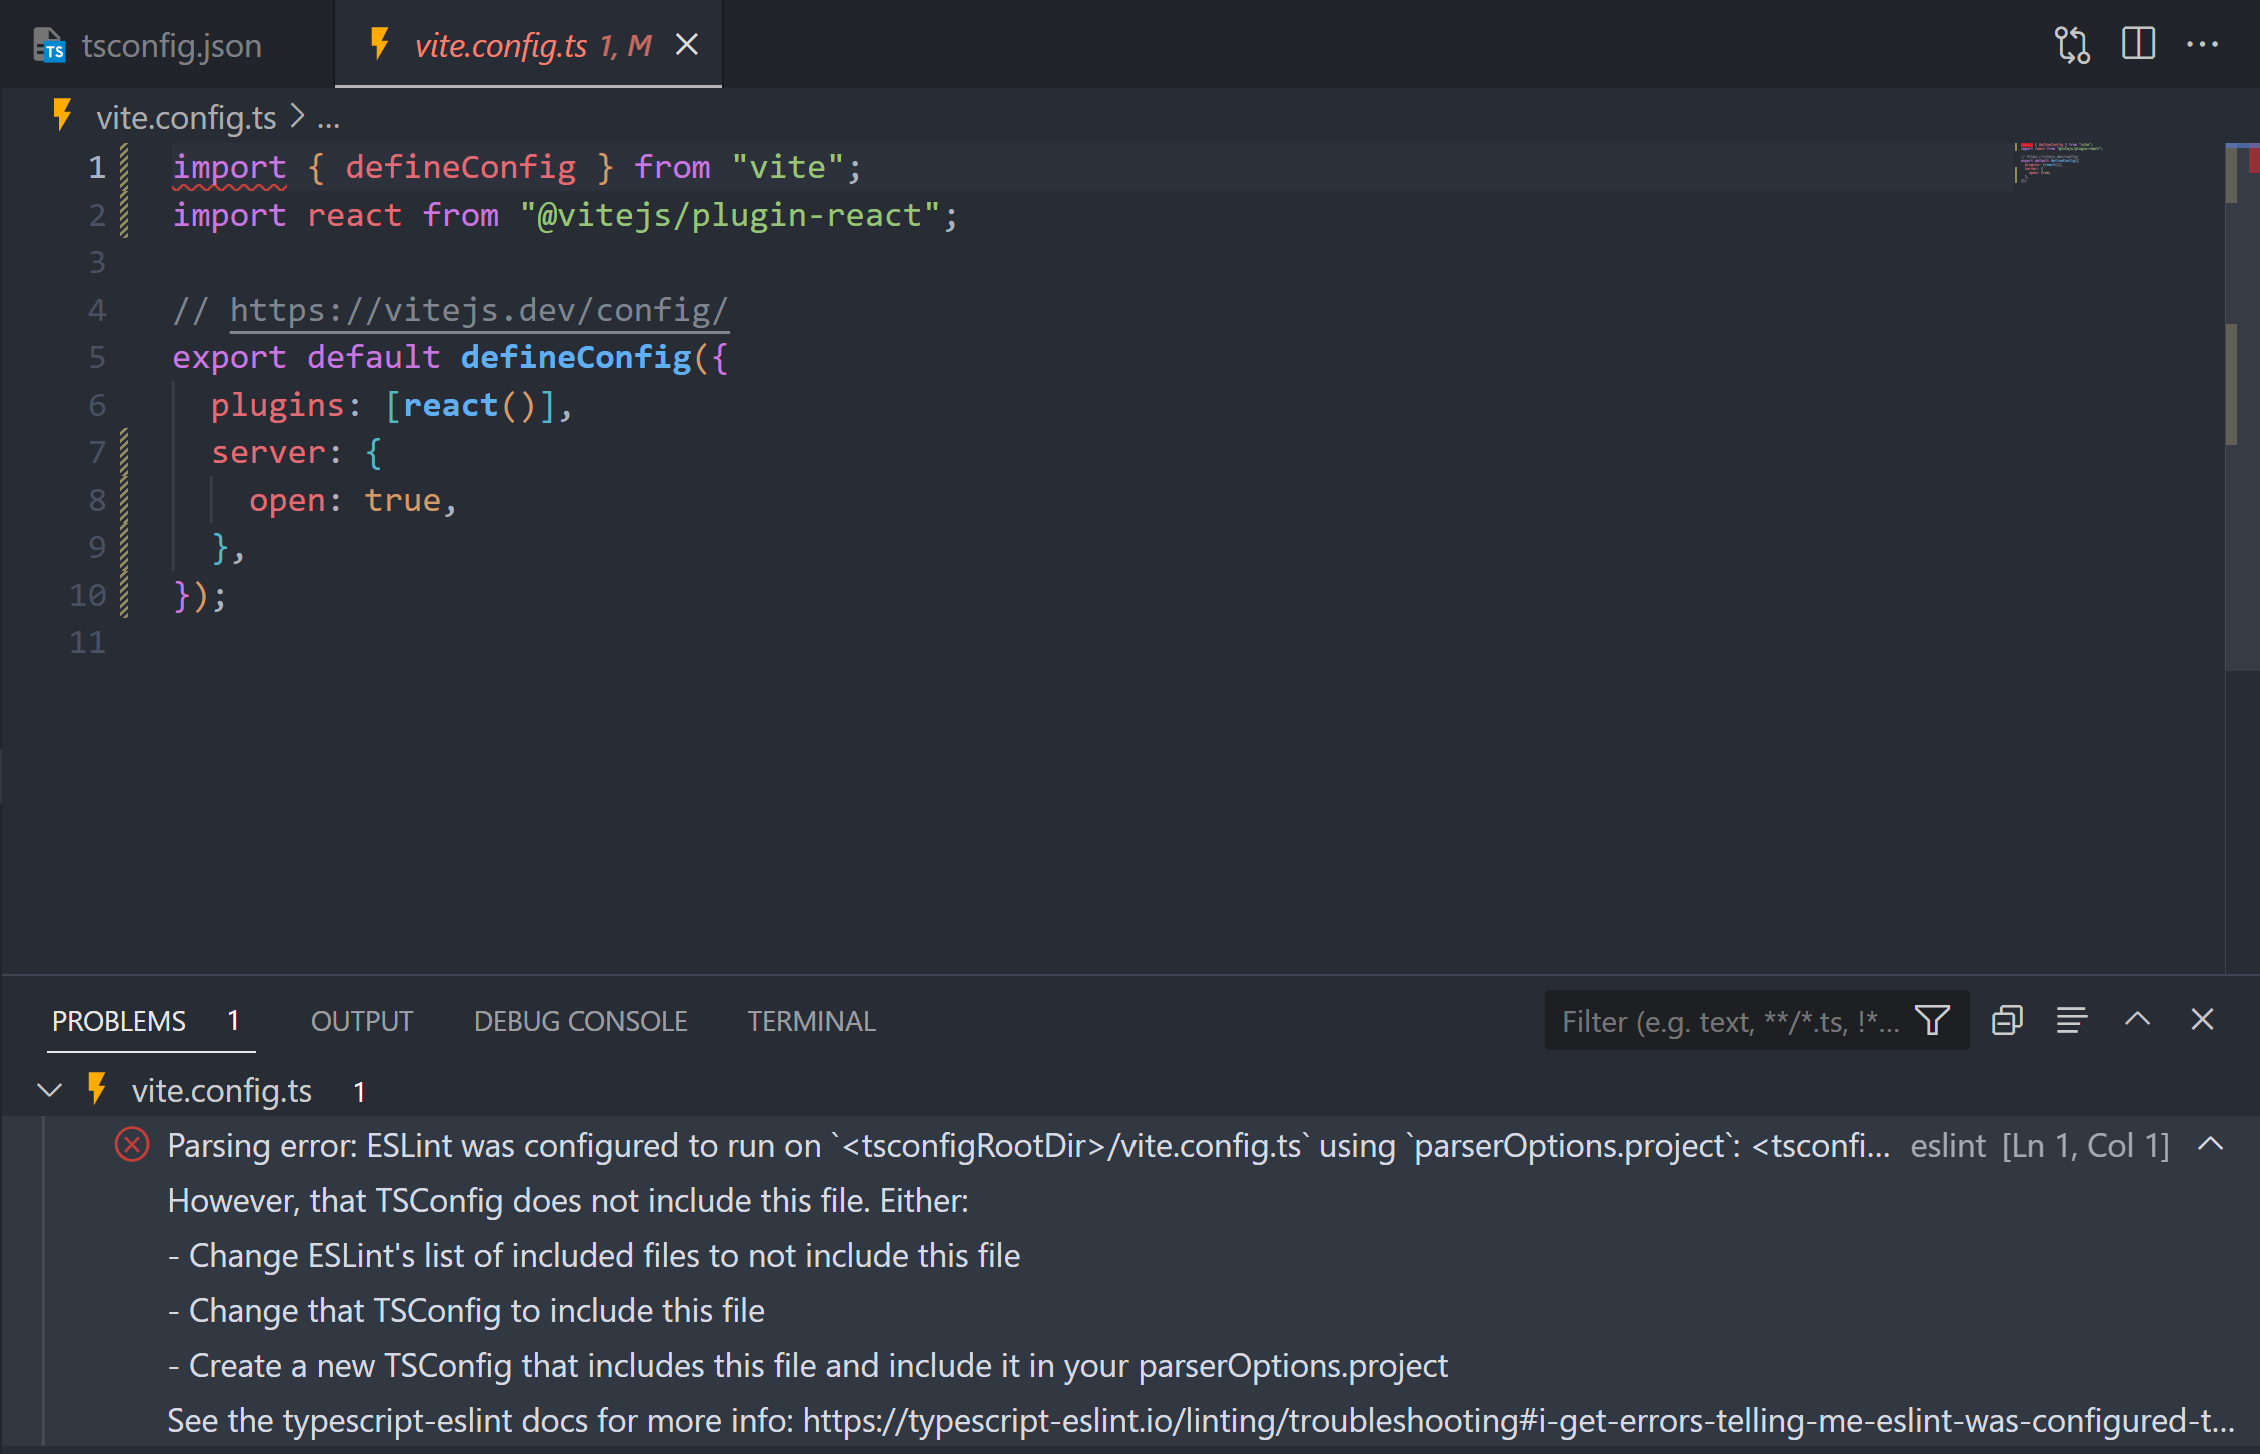Screen dimensions: 2260x1454
Task: Open the DEBUG CONSOLE tab
Action: pyautogui.click(x=580, y=1021)
